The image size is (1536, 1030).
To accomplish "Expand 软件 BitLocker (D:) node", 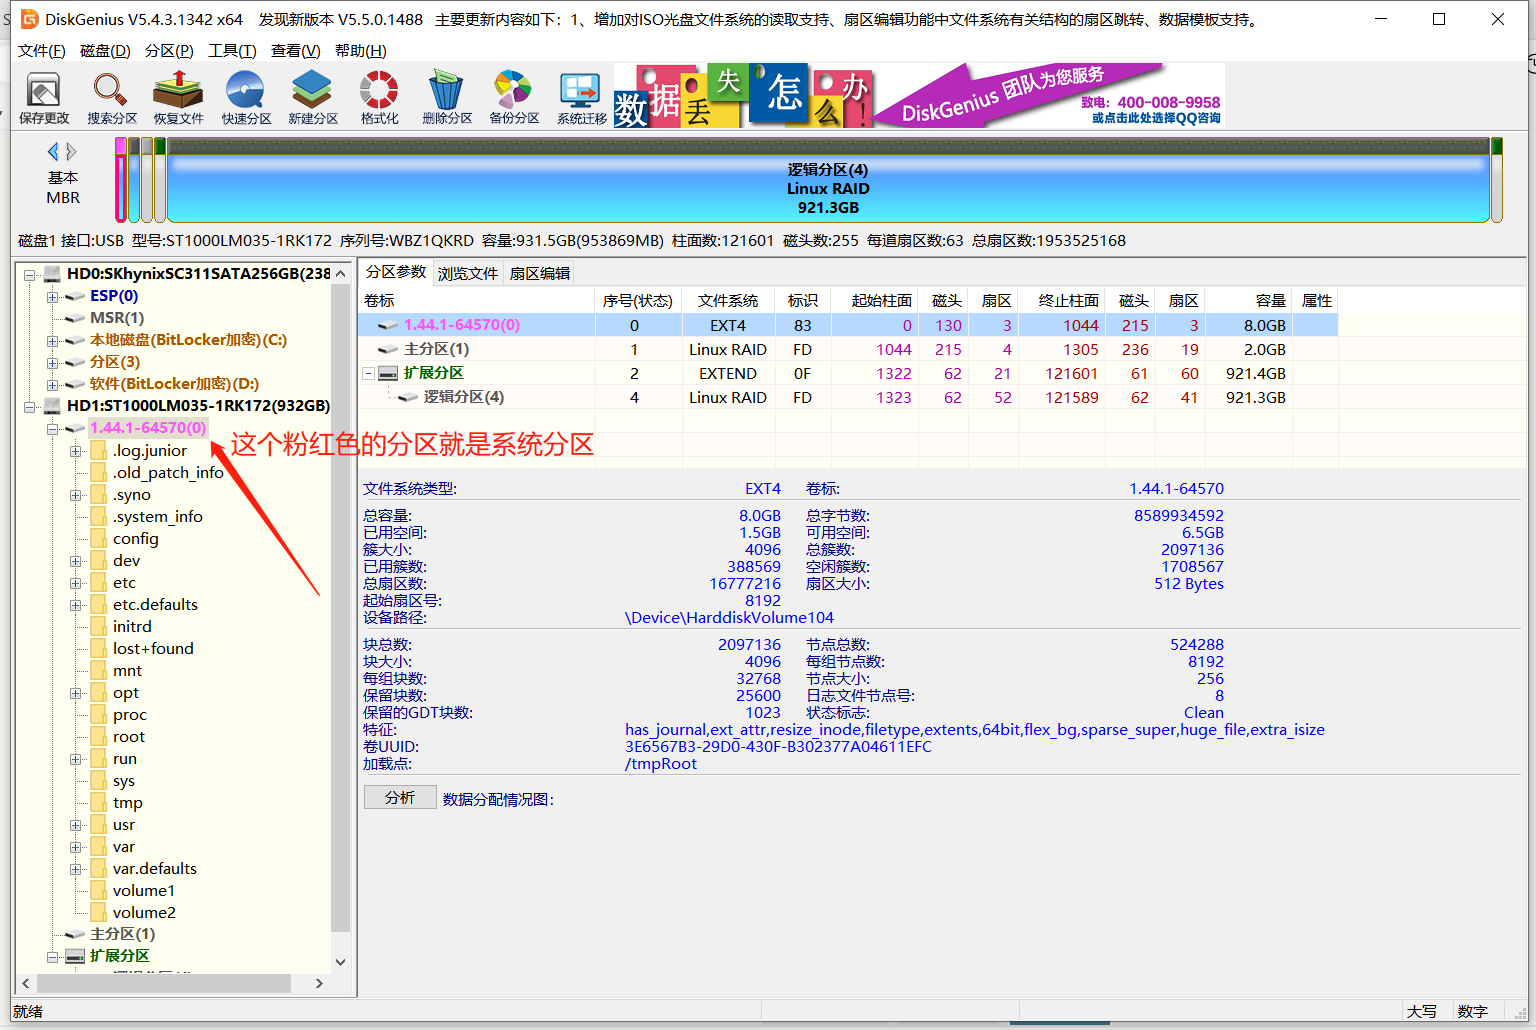I will pyautogui.click(x=53, y=385).
